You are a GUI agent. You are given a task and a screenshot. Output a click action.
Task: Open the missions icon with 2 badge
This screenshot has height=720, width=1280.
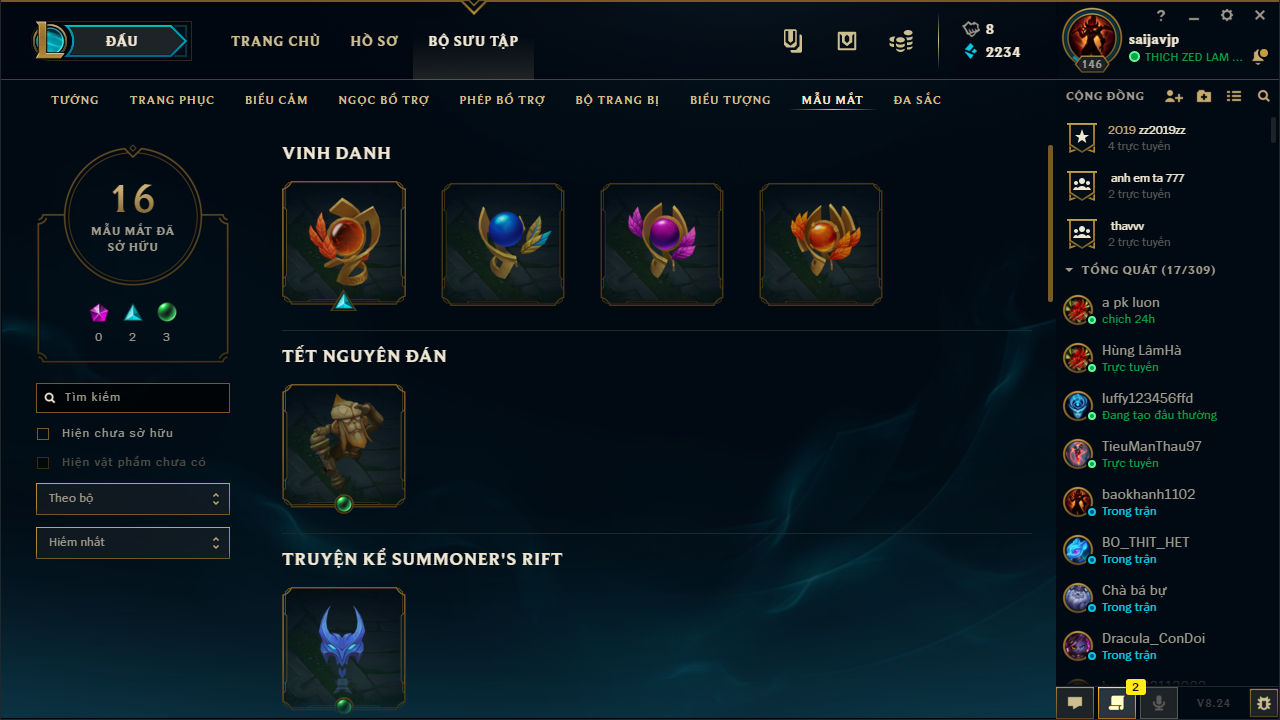pos(1117,703)
